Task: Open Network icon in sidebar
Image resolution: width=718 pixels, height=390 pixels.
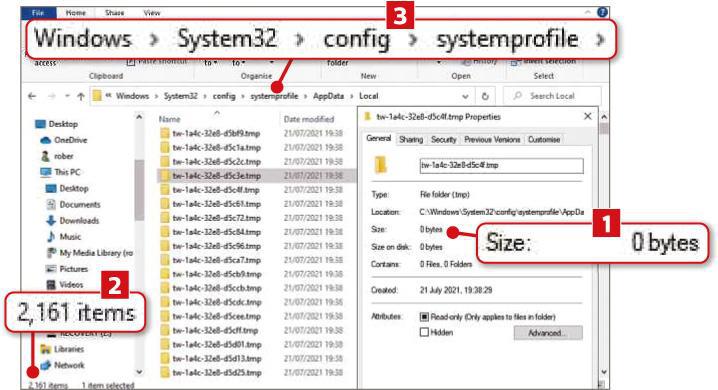Action: 45,365
